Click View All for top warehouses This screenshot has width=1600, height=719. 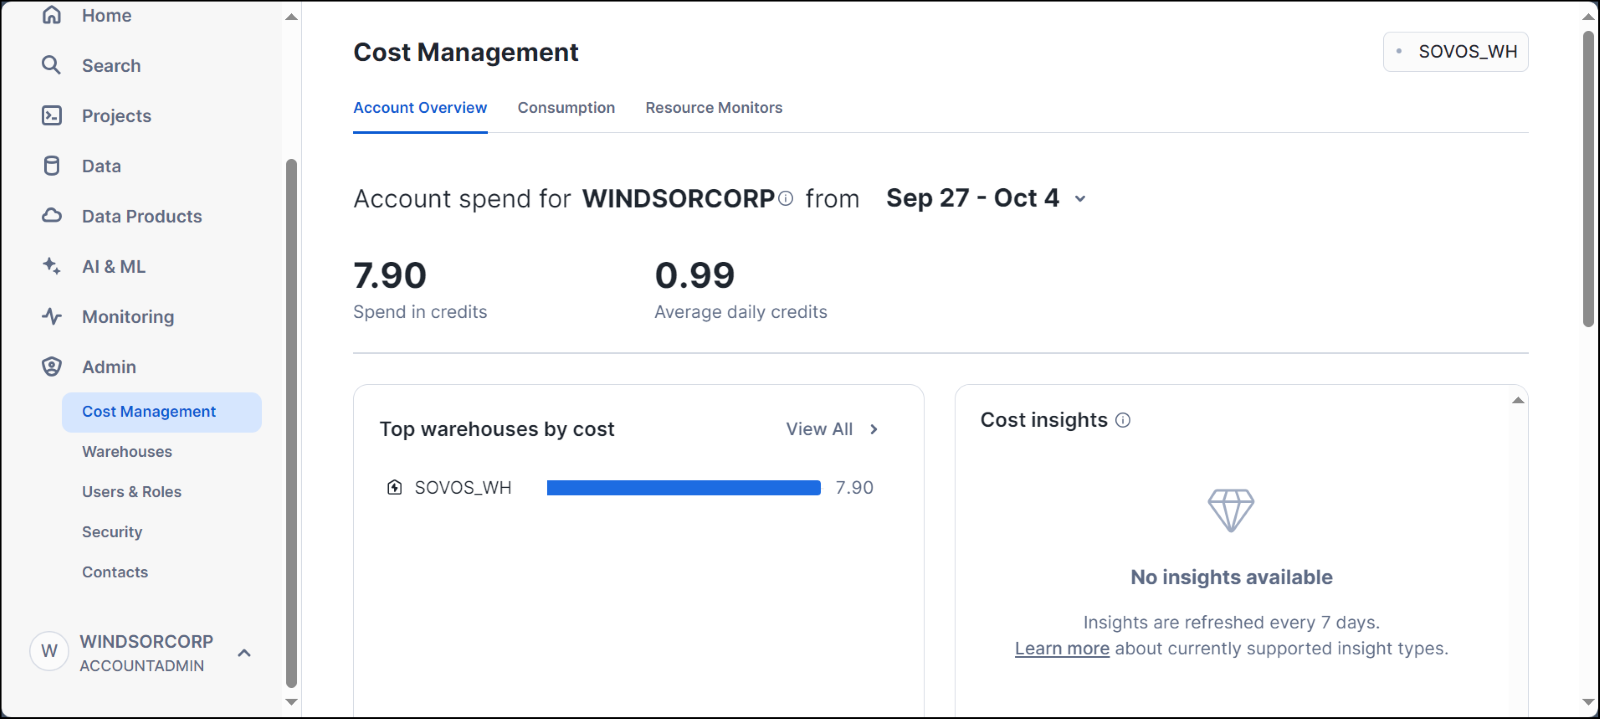tap(831, 429)
